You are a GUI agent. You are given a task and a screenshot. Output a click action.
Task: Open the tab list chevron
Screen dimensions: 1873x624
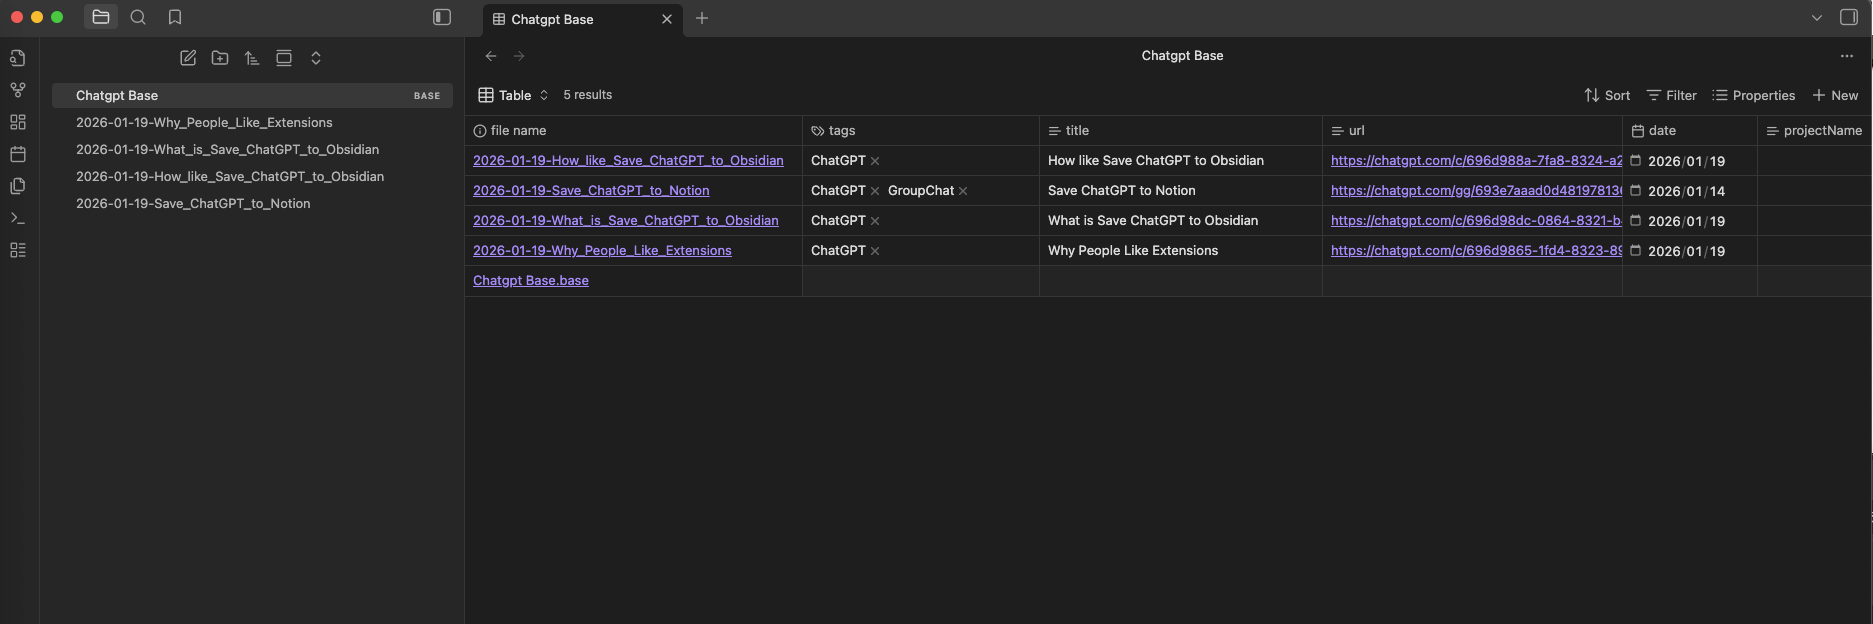click(1817, 17)
